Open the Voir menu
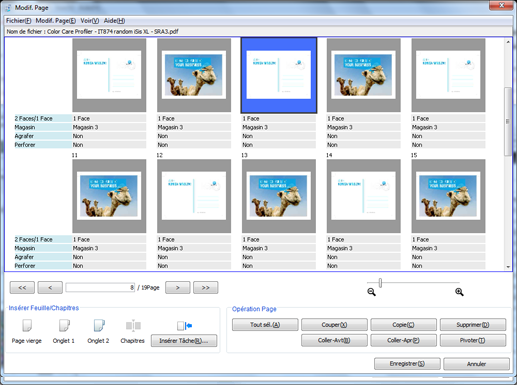The image size is (517, 385). tap(90, 21)
